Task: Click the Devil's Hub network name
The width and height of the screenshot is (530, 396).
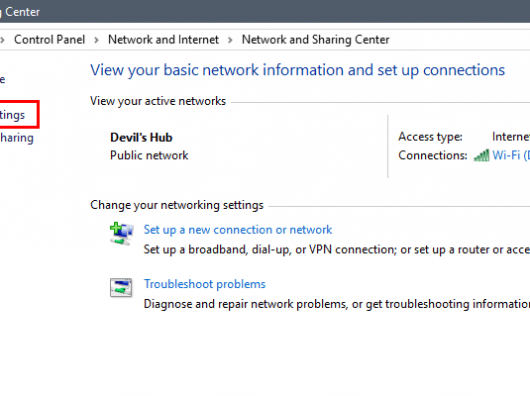Action: (141, 138)
